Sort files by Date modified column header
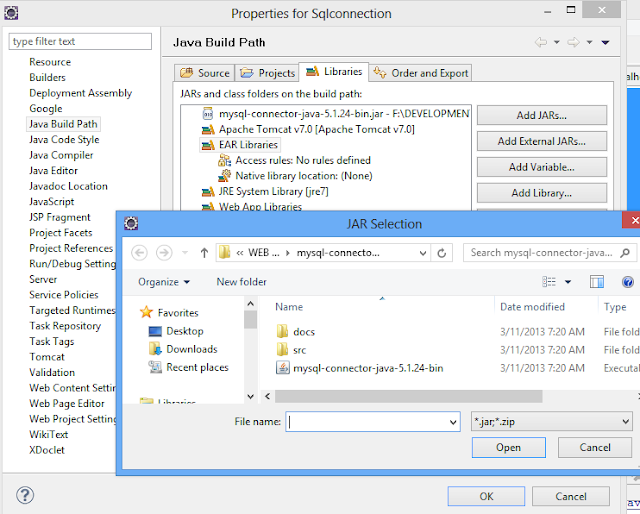The image size is (640, 514). (x=532, y=307)
